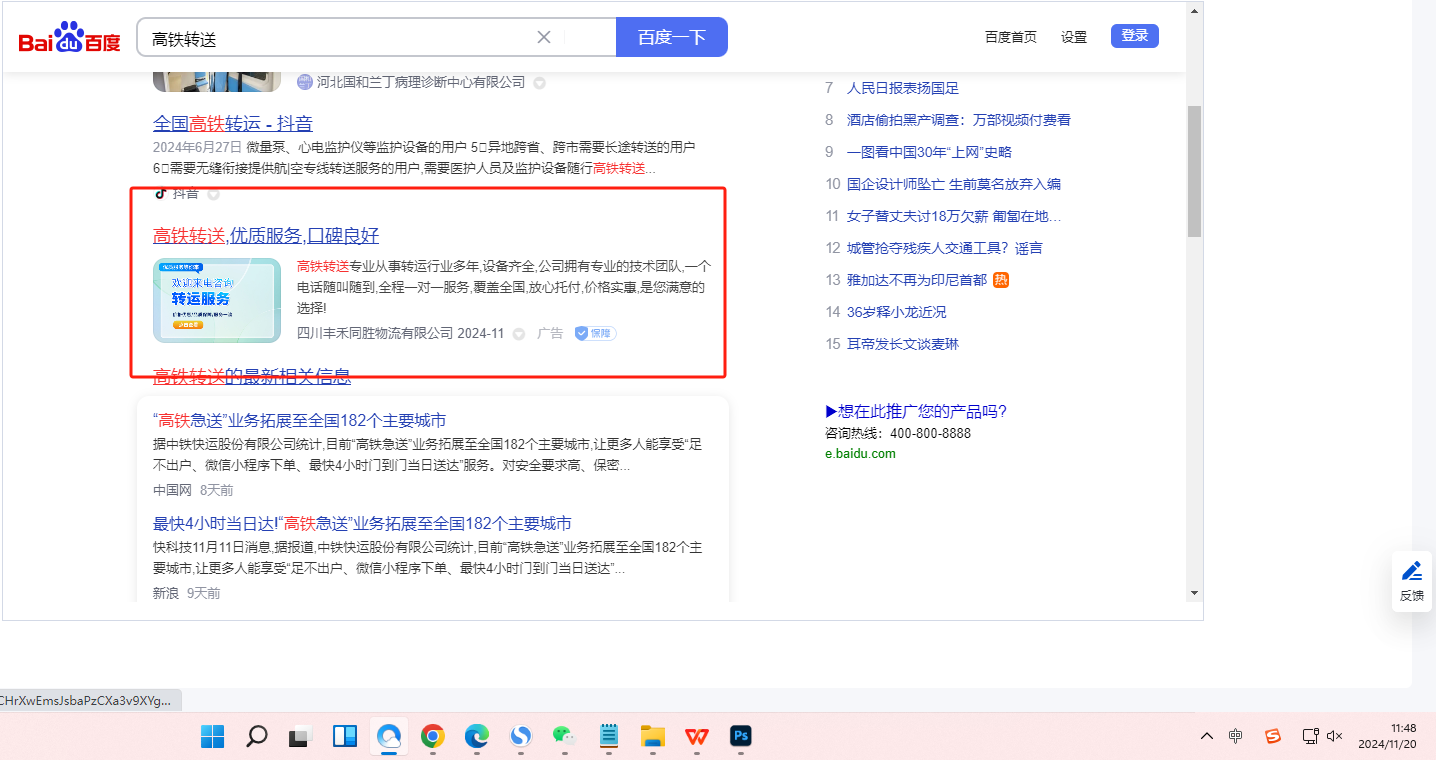Viewport: 1436px width, 760px height.
Task: Expand the dropdown arrow next to 抖音 source
Action: click(x=213, y=194)
